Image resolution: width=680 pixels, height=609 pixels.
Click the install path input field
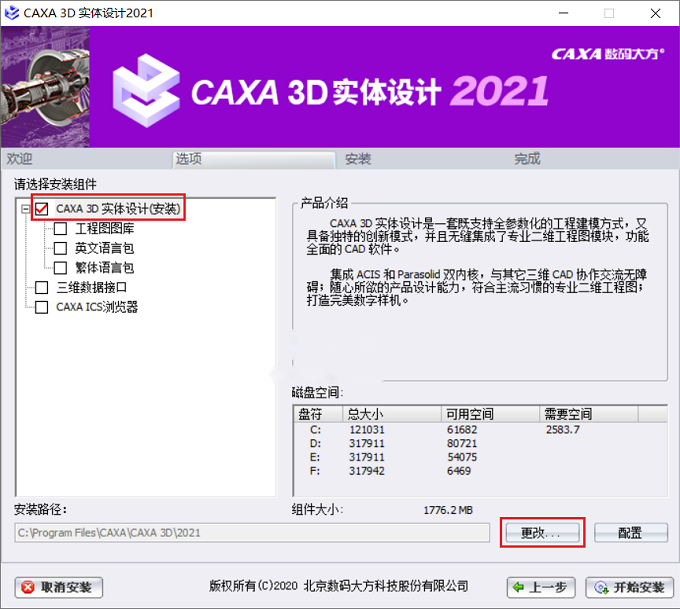[x=252, y=533]
